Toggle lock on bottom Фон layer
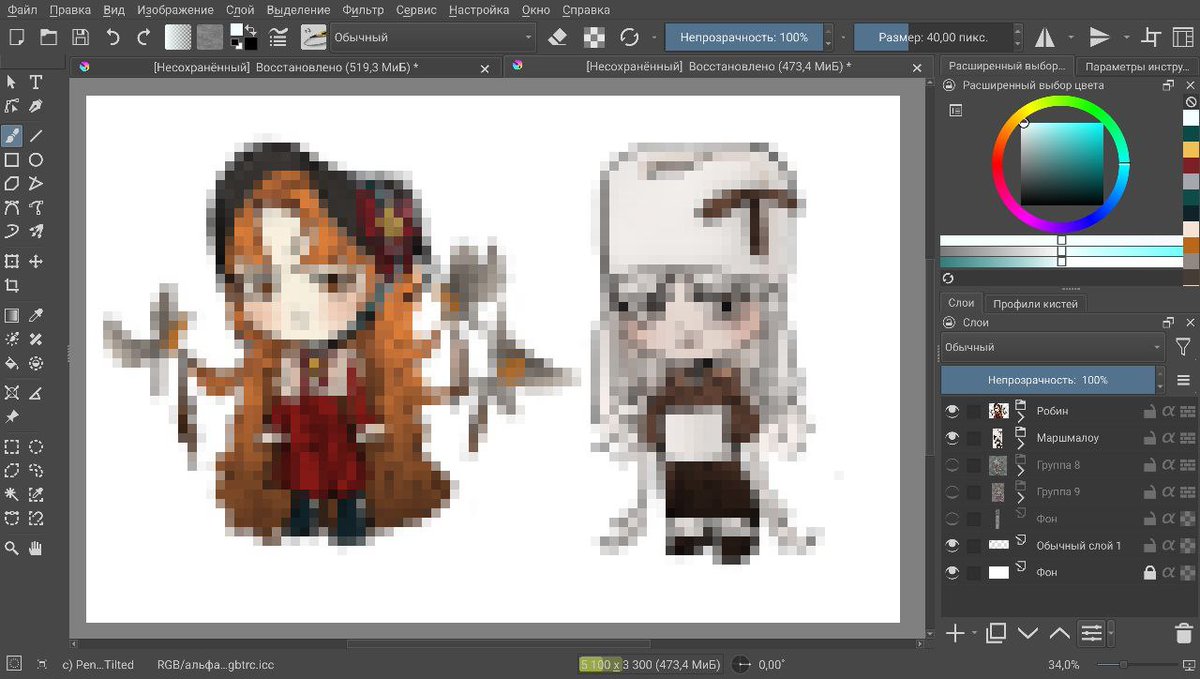The height and width of the screenshot is (679, 1200). pyautogui.click(x=1151, y=573)
